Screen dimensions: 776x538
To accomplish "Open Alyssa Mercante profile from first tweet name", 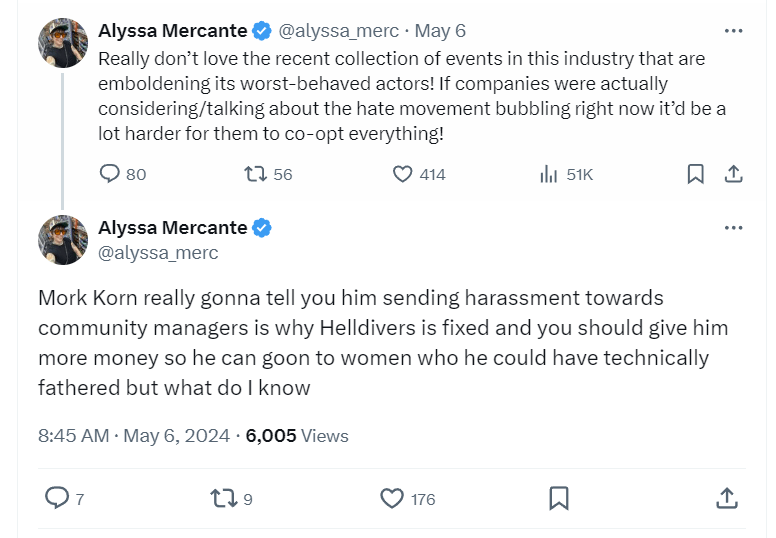I will pos(172,31).
